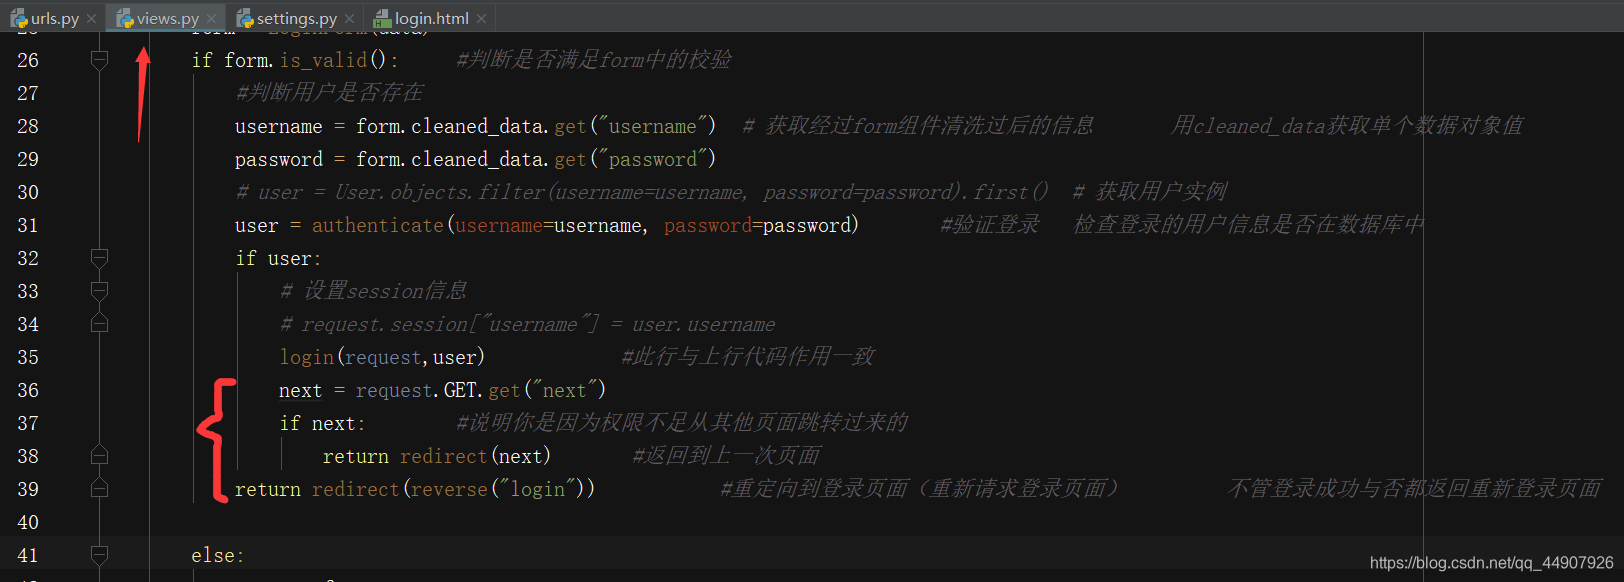Close the settings.py tab
This screenshot has height=582, width=1624.
[349, 18]
